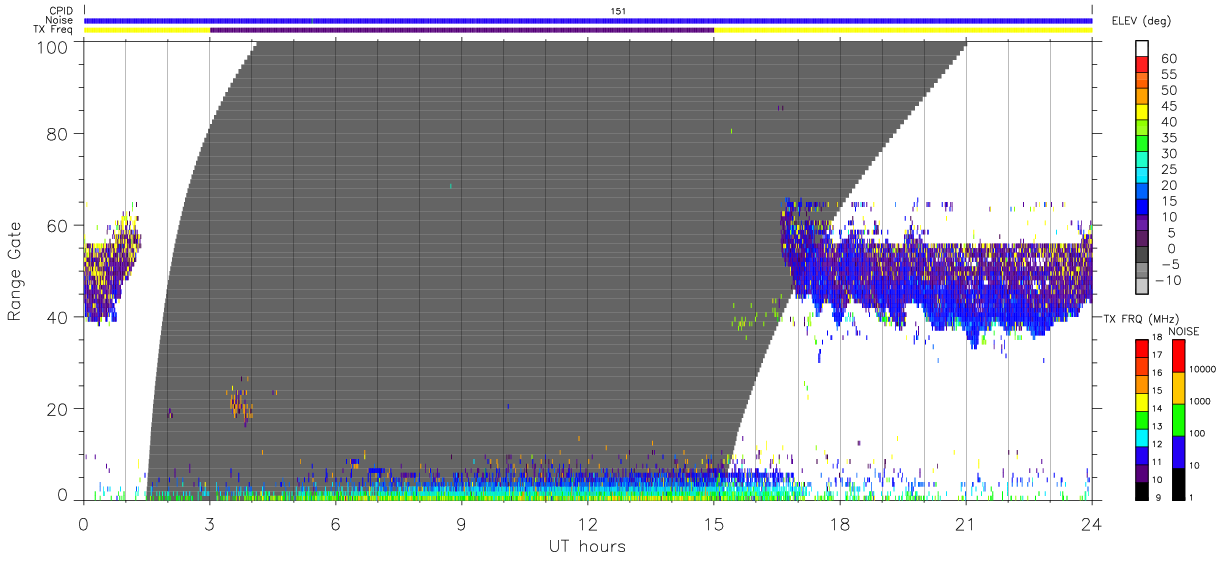Screen dimensions: 1228x567
Task: Pick the orange swatch of the NOISE colorbar
Action: point(1179,388)
